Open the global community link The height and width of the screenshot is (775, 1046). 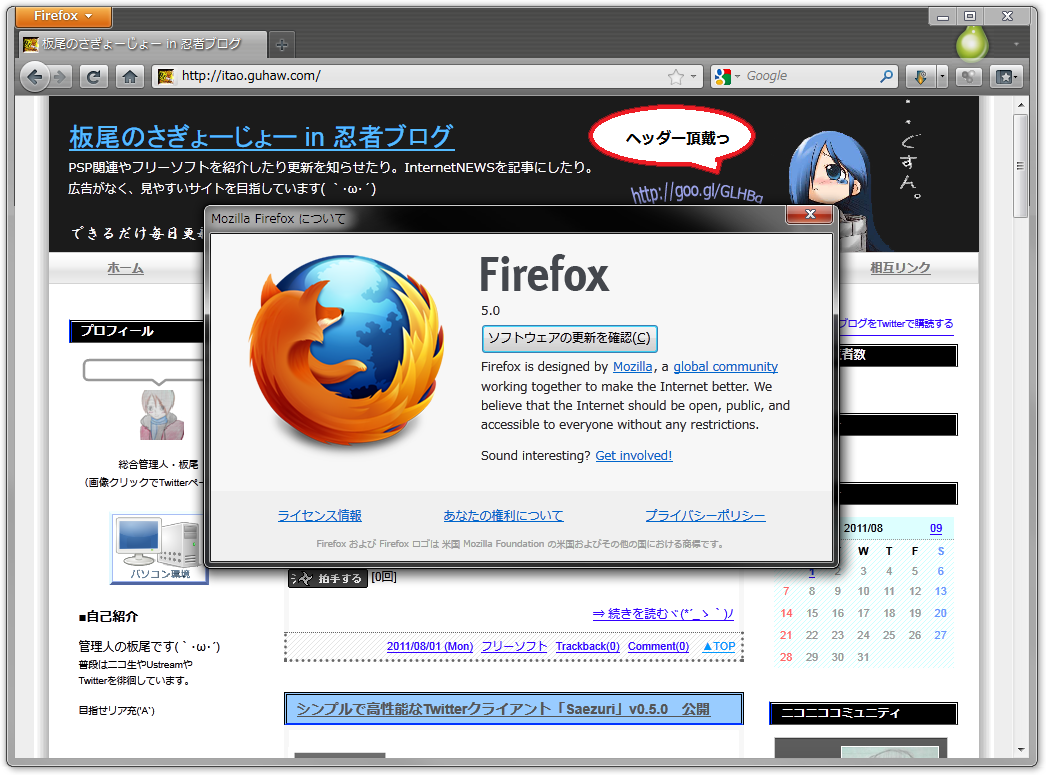pos(726,367)
